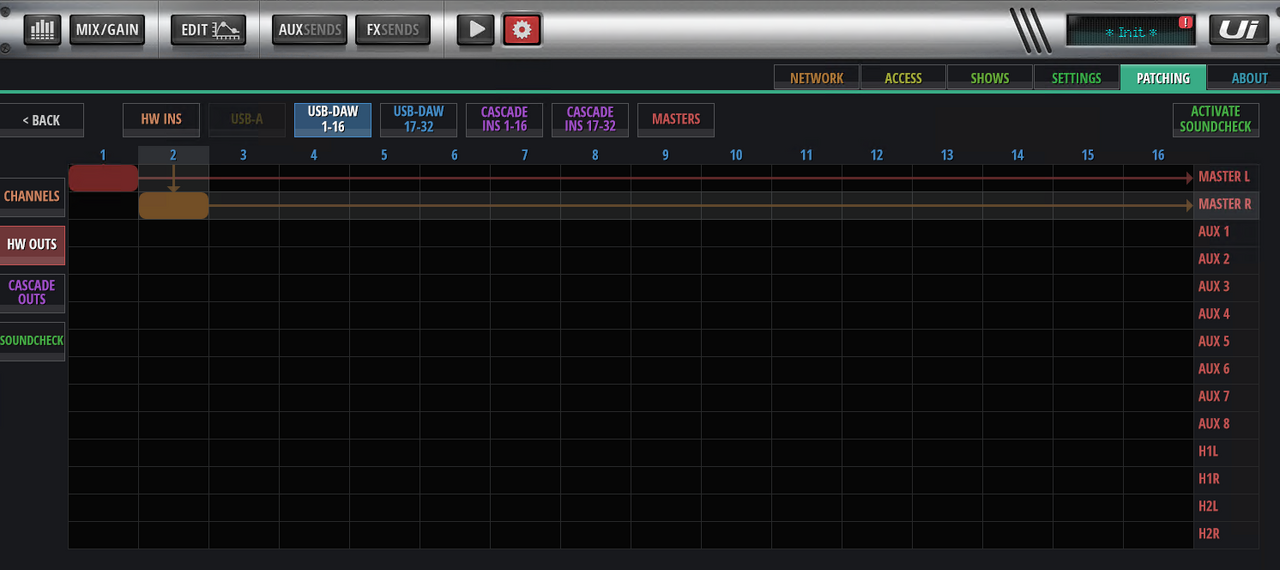Viewport: 1280px width, 570px height.
Task: Click the MASTER L row label
Action: pos(1224,177)
